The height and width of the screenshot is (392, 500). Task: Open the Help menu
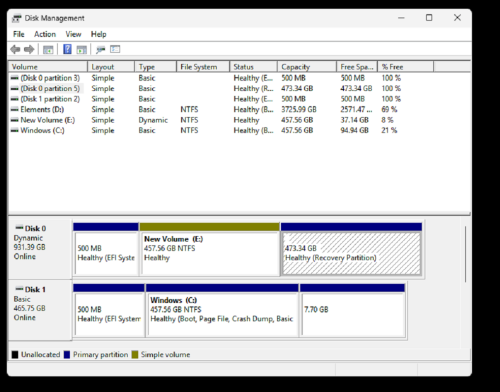[99, 34]
